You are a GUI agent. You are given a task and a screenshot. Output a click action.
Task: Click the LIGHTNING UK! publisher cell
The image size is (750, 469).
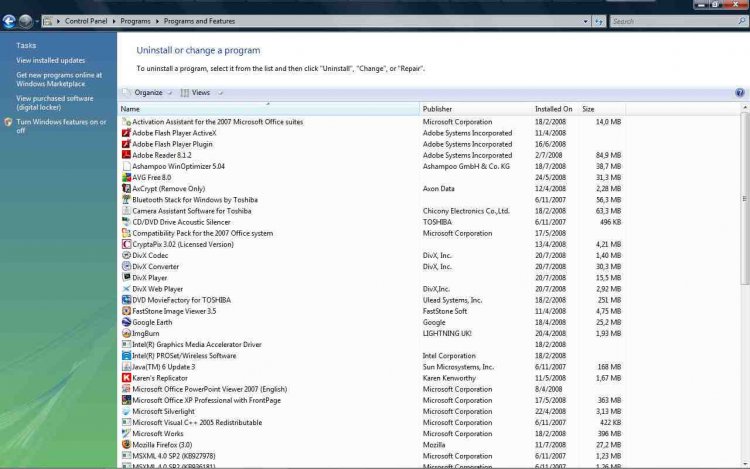(447, 333)
